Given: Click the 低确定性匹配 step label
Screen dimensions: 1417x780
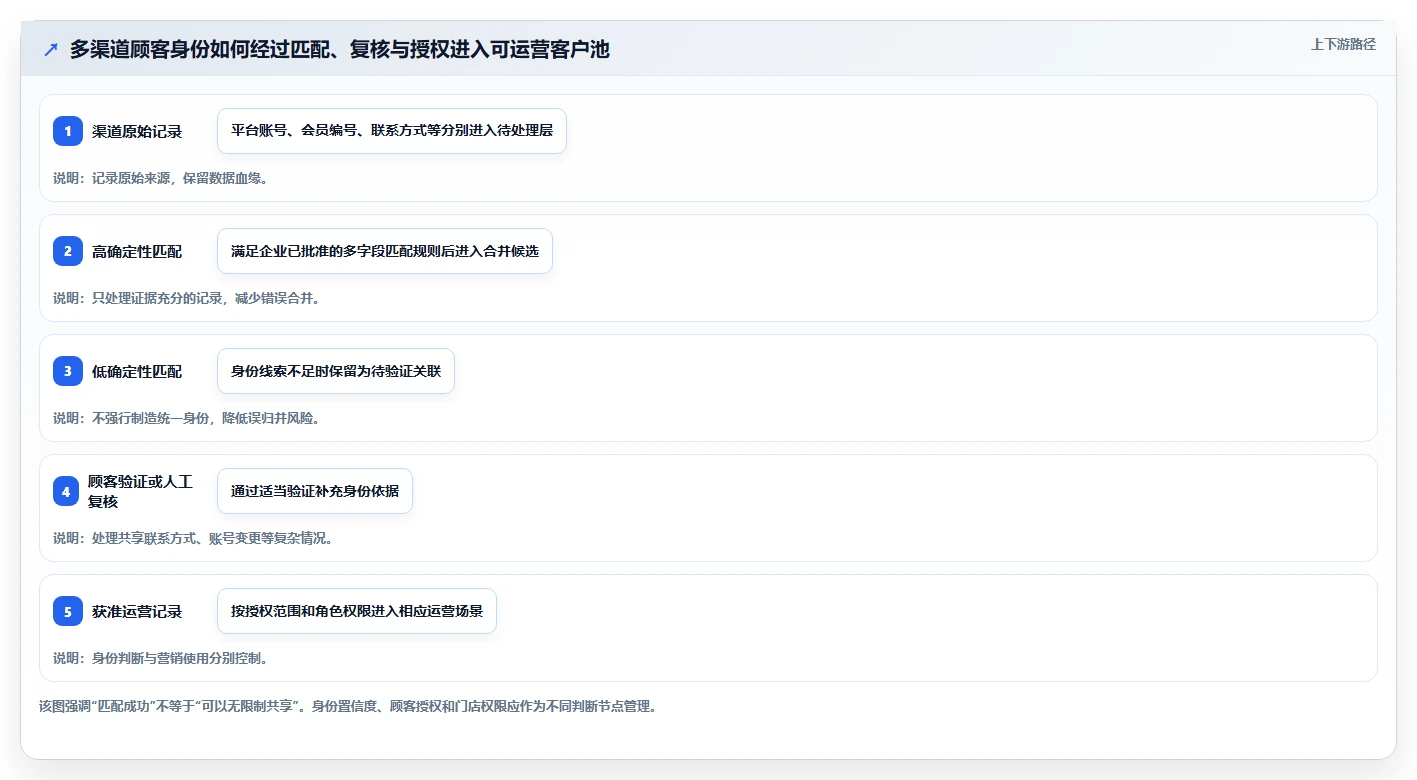Looking at the screenshot, I should [x=137, y=371].
